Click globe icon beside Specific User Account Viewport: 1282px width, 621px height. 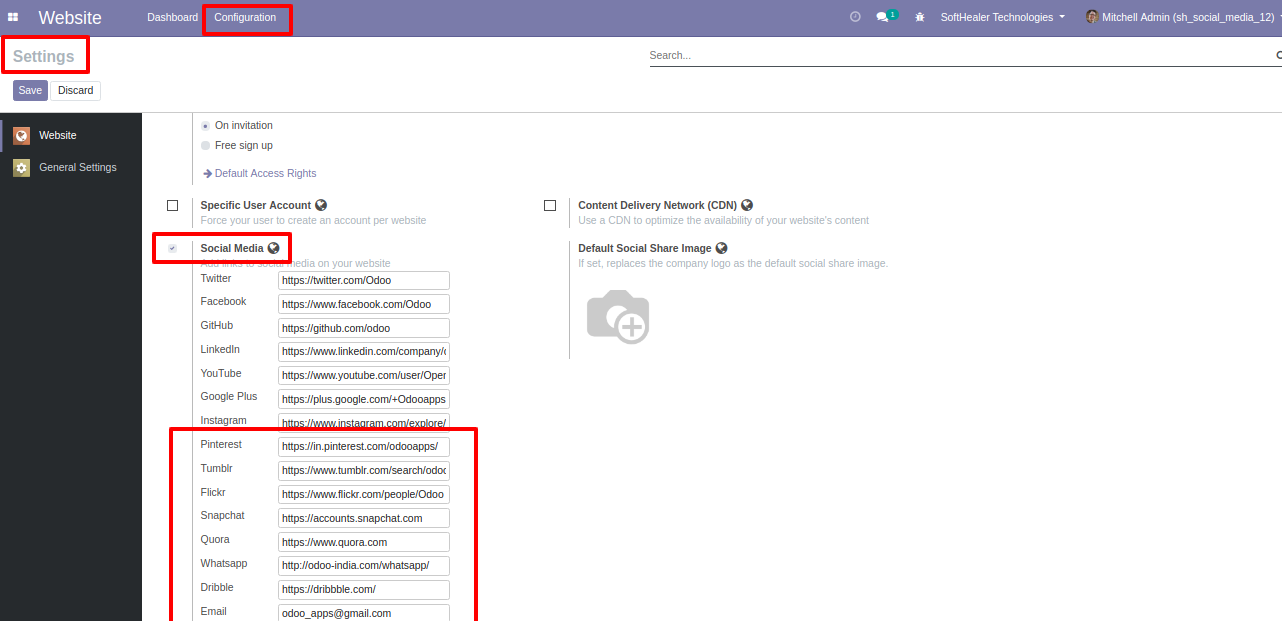pos(321,205)
